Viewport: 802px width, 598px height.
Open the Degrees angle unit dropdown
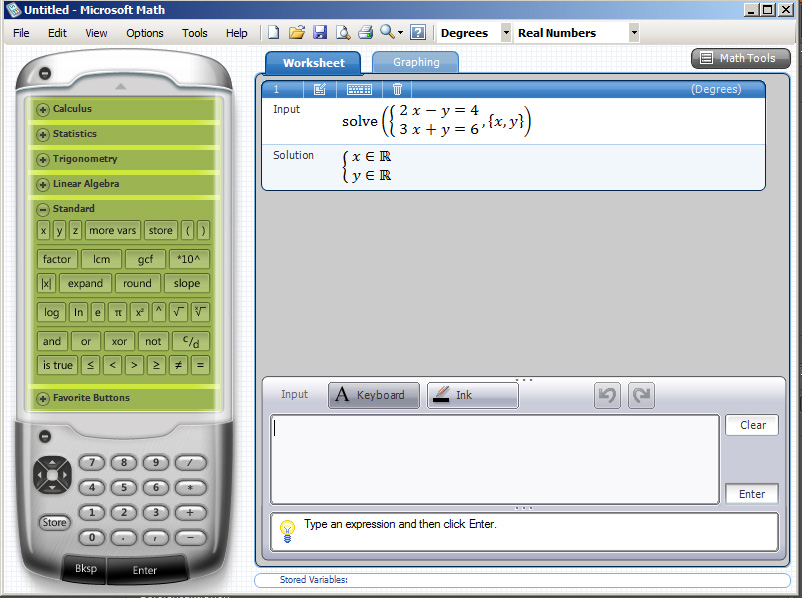(x=506, y=33)
